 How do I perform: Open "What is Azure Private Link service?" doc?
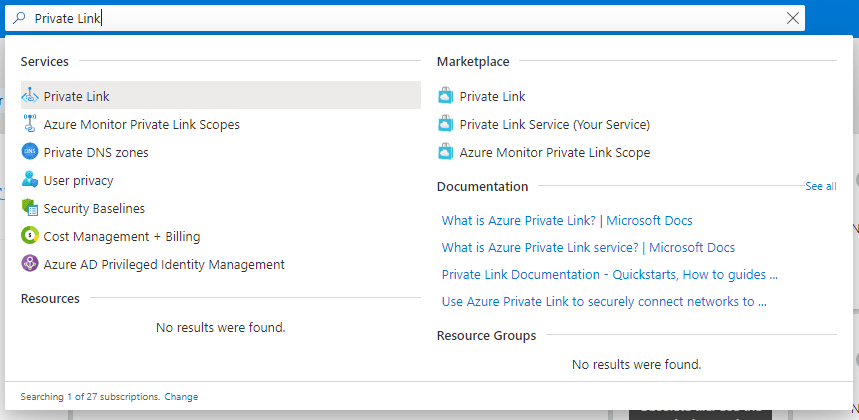pyautogui.click(x=588, y=248)
